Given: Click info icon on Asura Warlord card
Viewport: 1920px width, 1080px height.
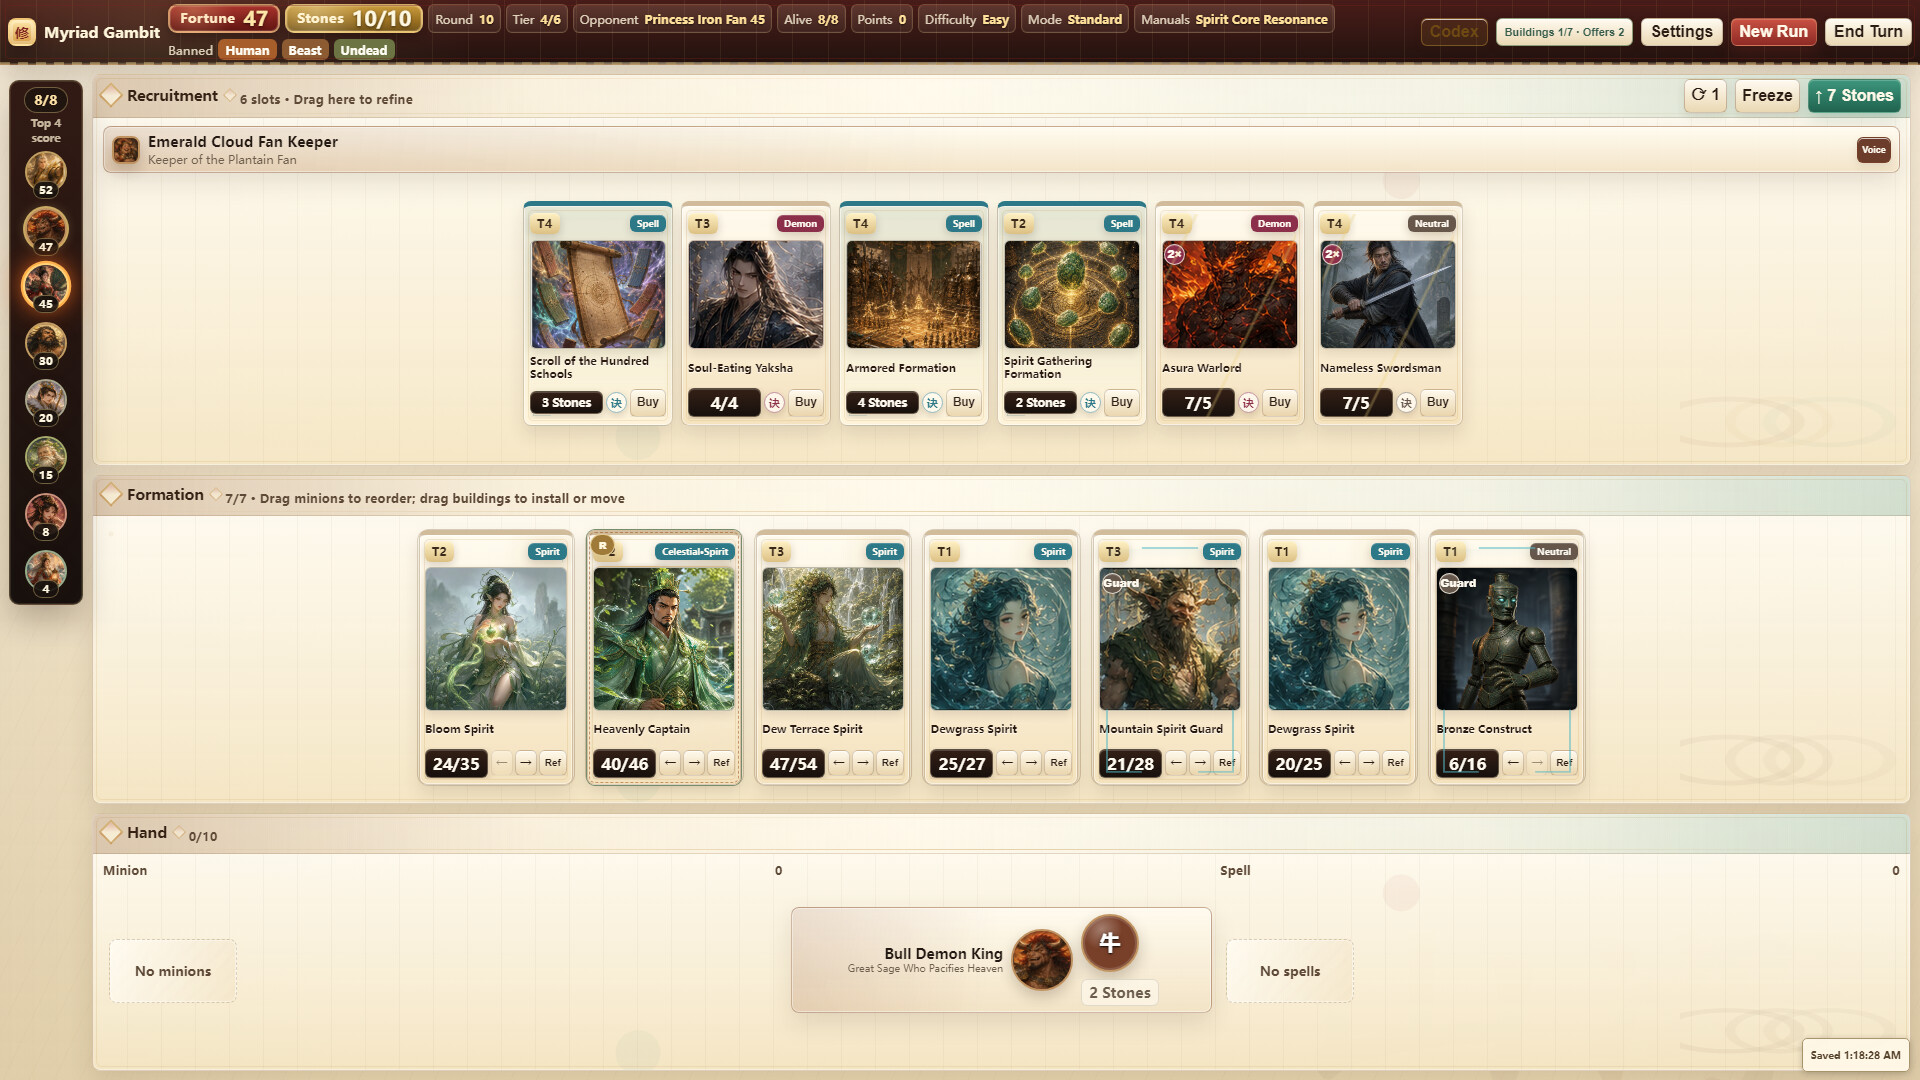Looking at the screenshot, I should (1248, 403).
